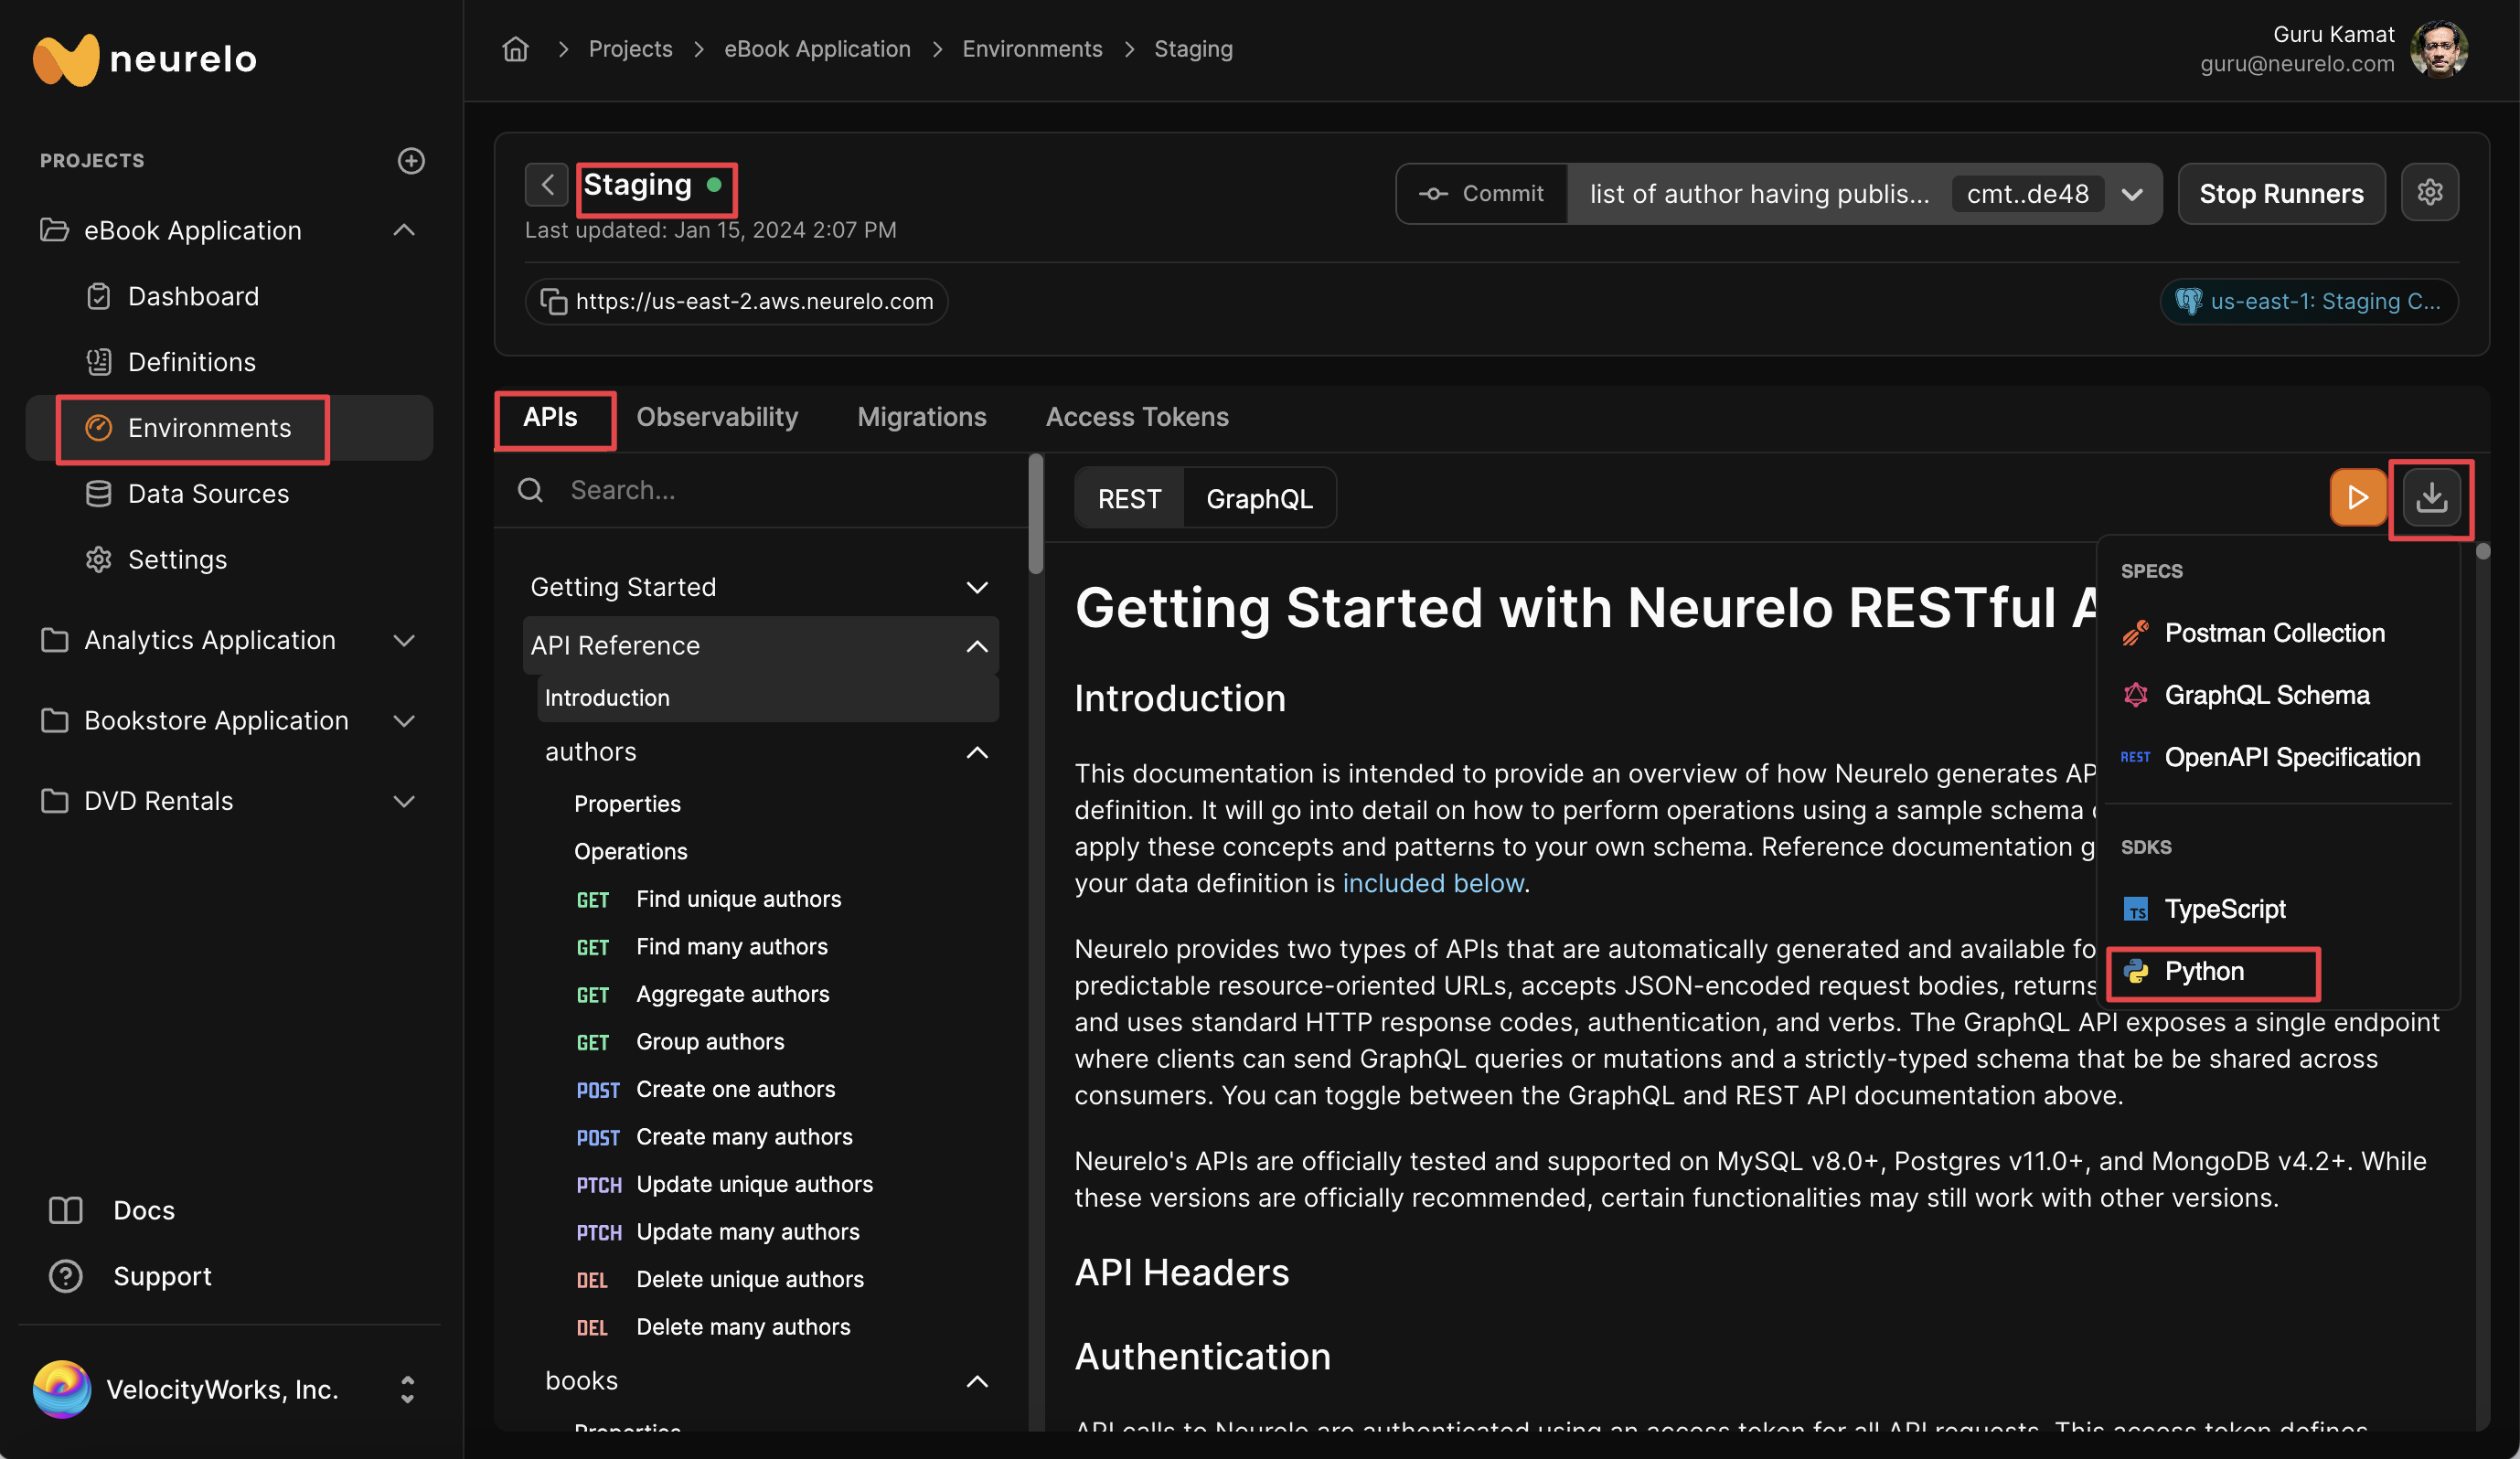Copy the us-east-2 endpoint URL

[x=554, y=301]
